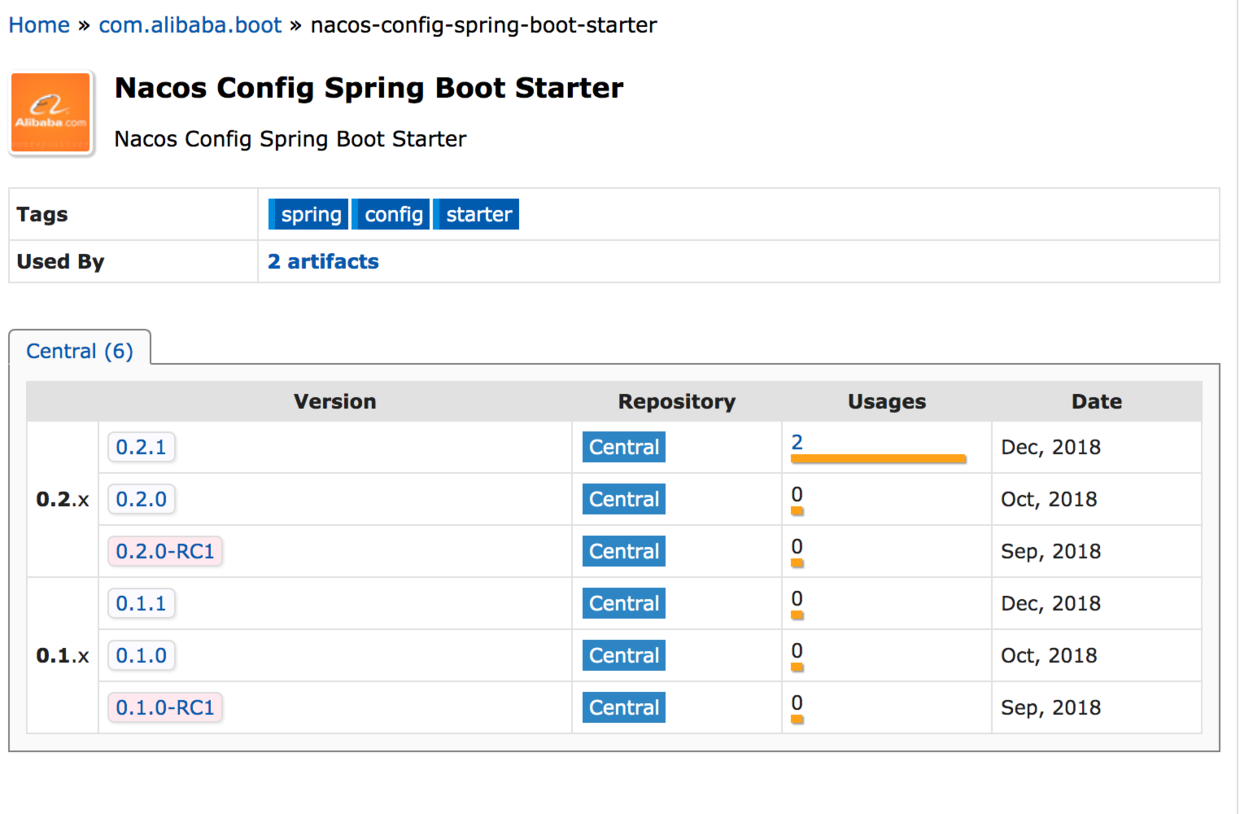This screenshot has width=1240, height=814.
Task: Click the Alibaba logo icon
Action: [51, 113]
